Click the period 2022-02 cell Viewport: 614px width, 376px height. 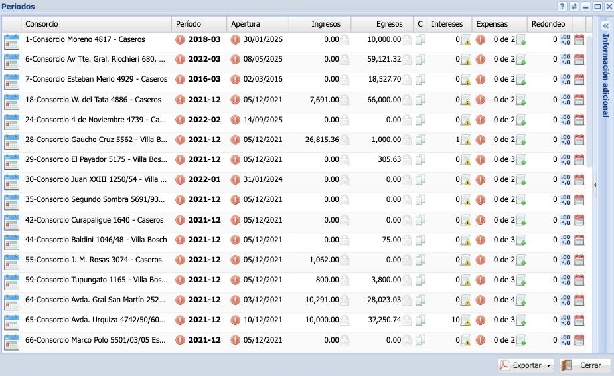[204, 119]
